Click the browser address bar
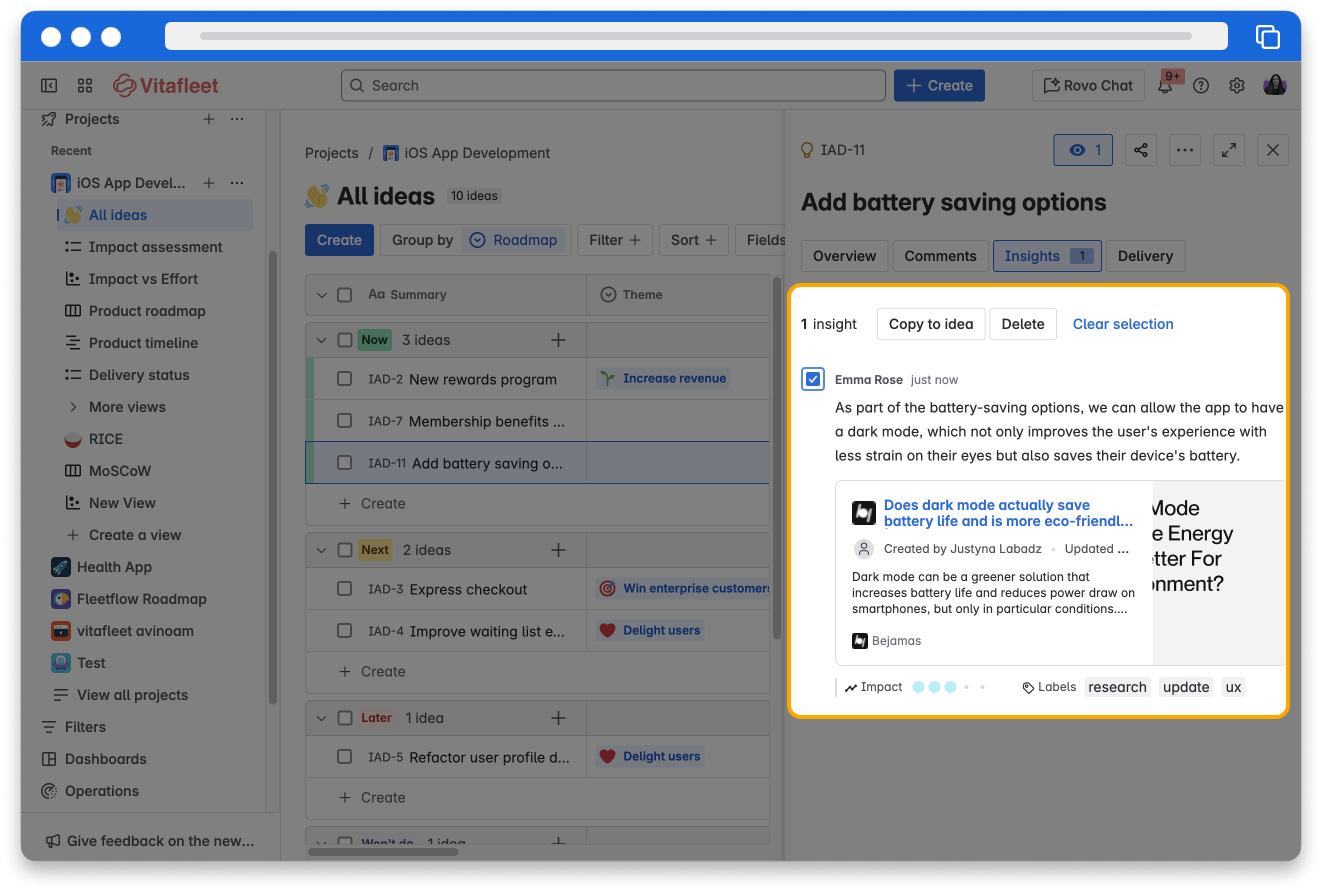Viewport: 1322px width, 892px height. [696, 36]
